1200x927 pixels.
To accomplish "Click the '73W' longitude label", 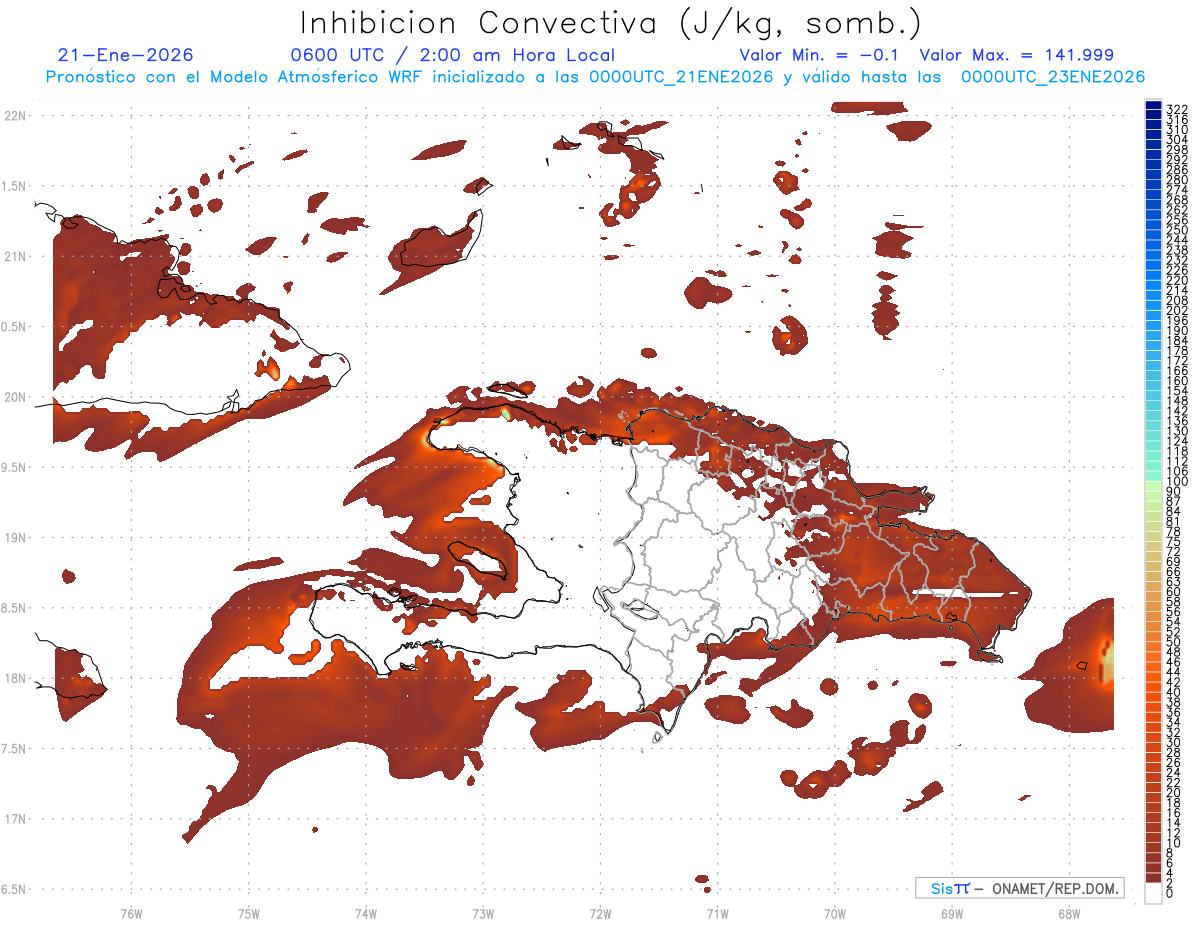I will pos(483,913).
